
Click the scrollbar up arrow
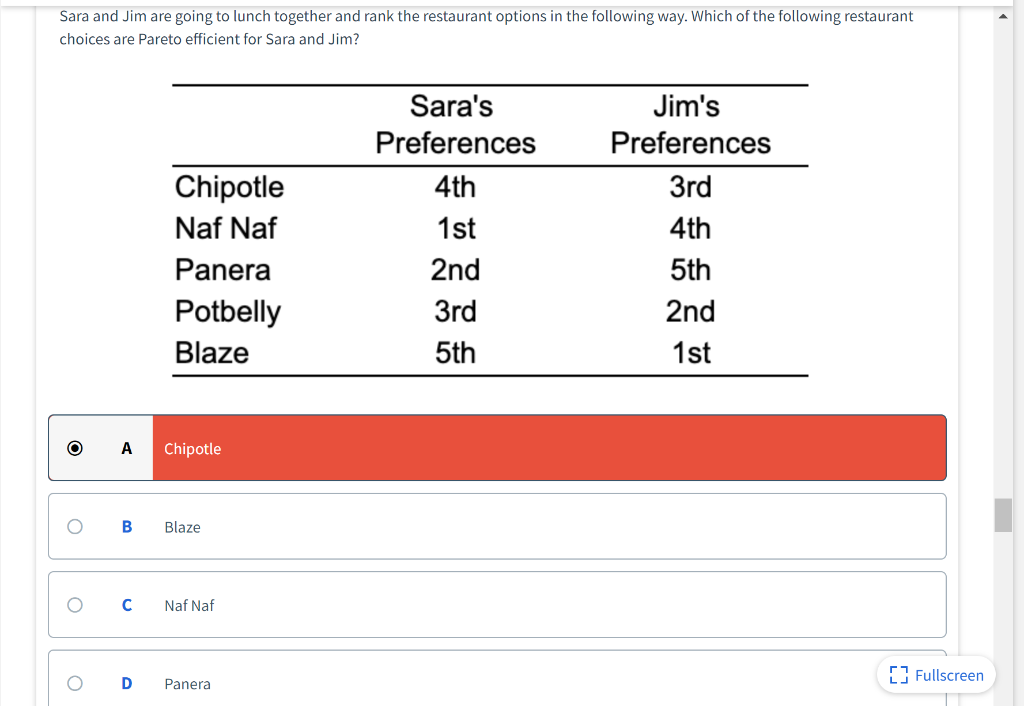(x=1003, y=18)
